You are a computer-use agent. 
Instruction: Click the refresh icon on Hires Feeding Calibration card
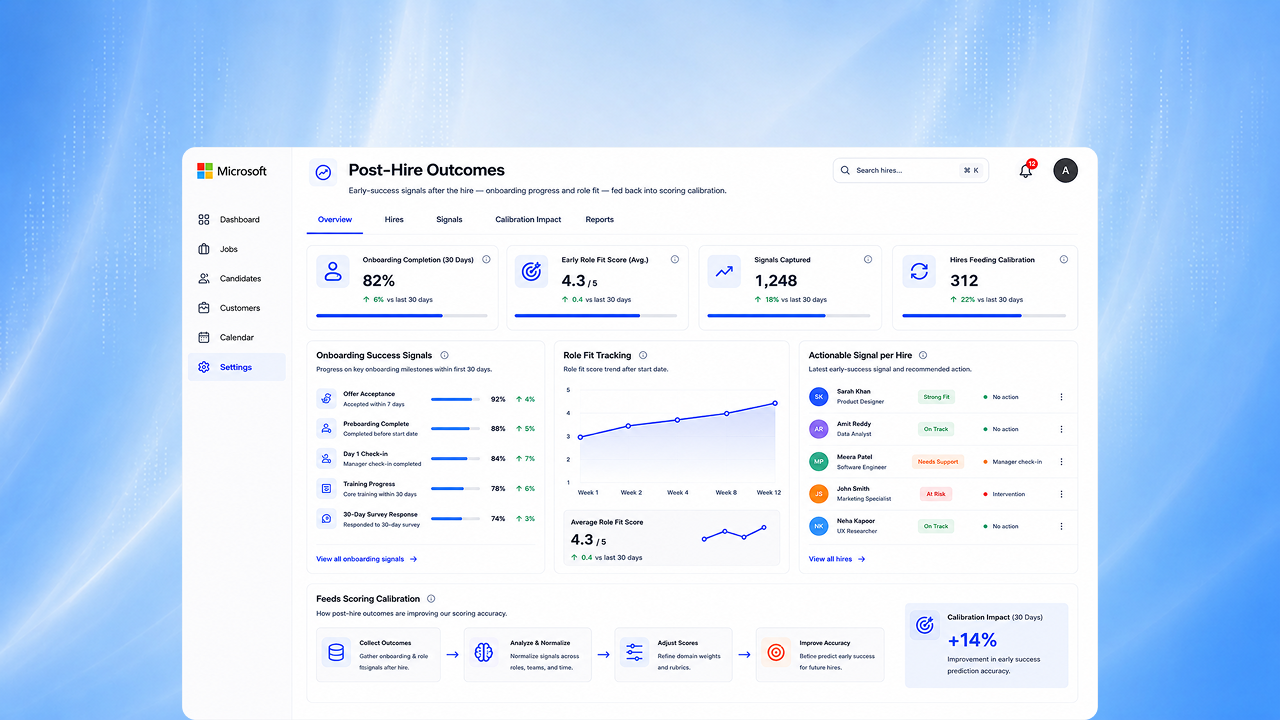pyautogui.click(x=919, y=271)
